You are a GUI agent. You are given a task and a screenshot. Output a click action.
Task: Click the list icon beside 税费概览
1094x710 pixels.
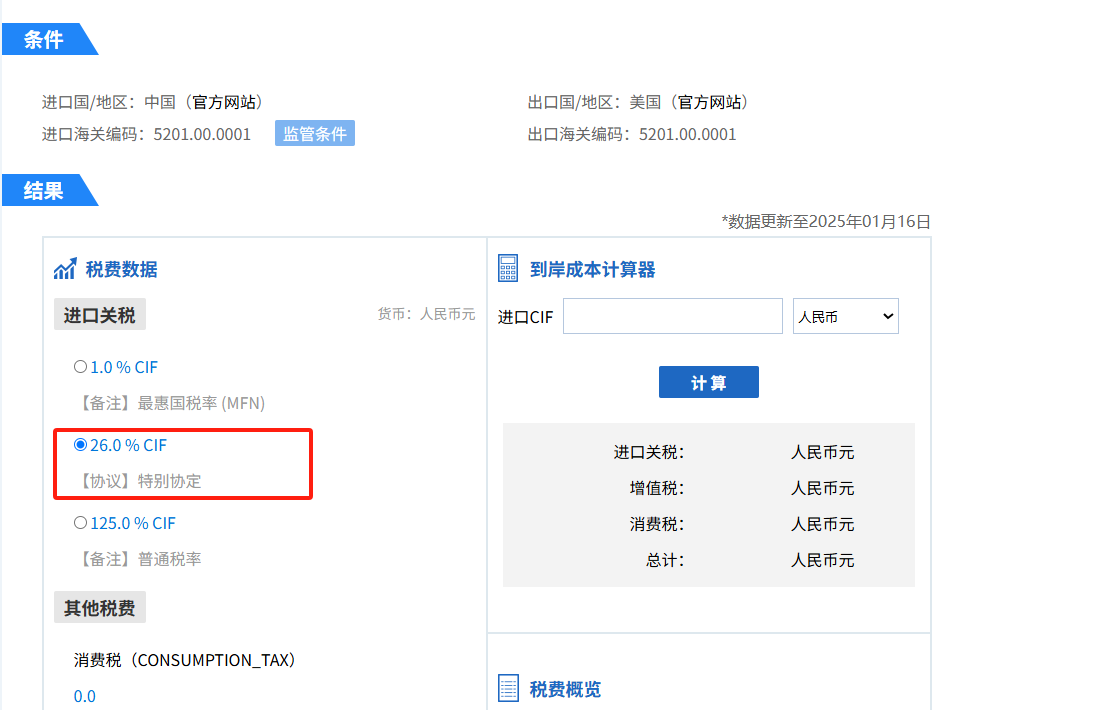click(x=508, y=689)
